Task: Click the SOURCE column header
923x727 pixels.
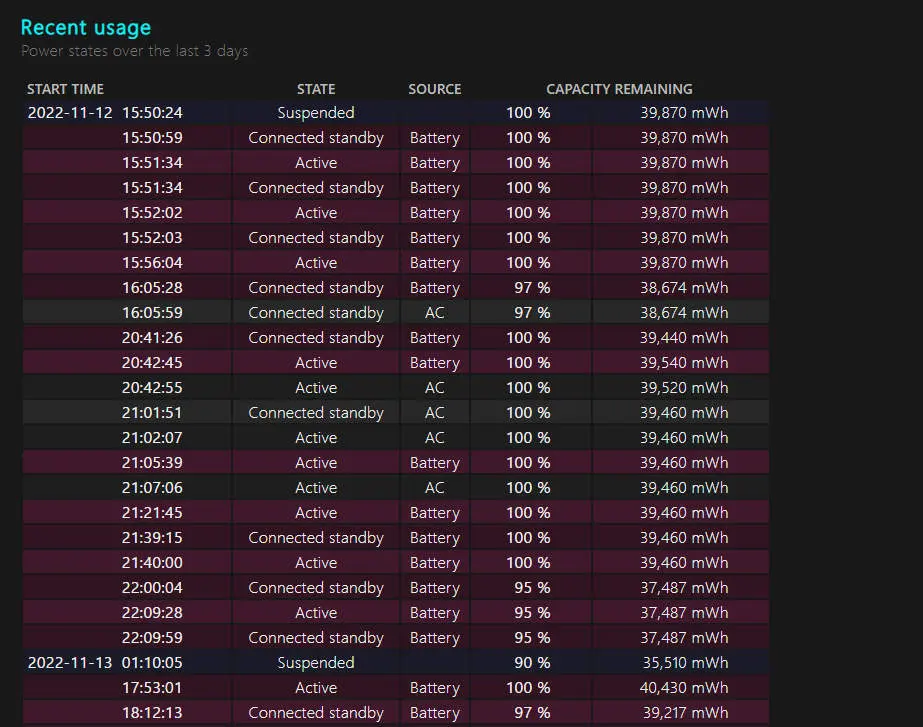Action: 435,89
